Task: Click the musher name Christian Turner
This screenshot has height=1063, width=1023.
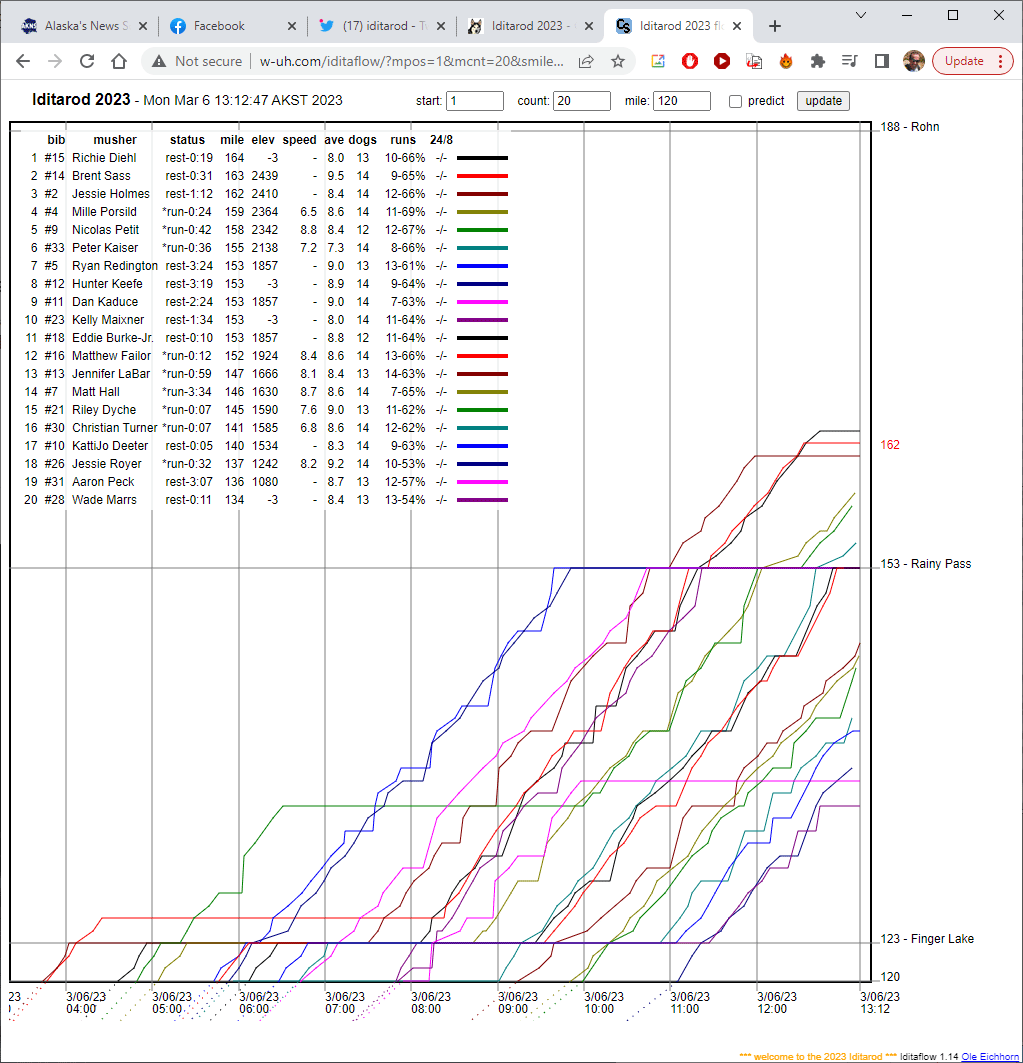Action: pos(115,428)
